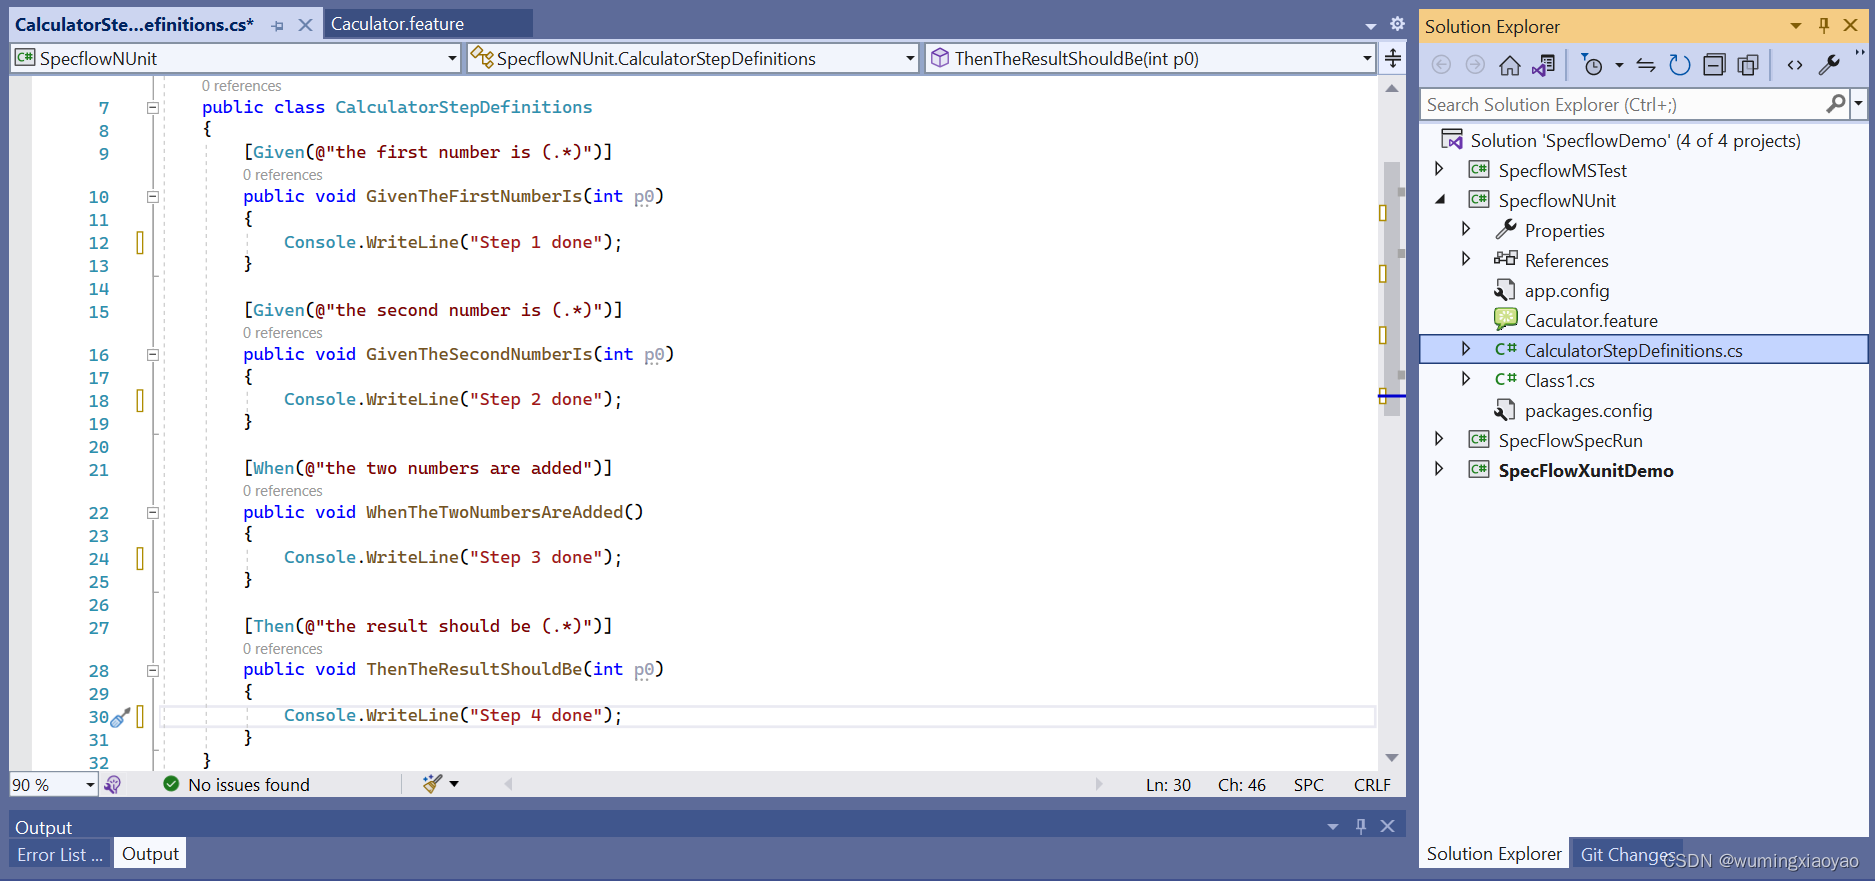Expand the References node

click(1466, 259)
